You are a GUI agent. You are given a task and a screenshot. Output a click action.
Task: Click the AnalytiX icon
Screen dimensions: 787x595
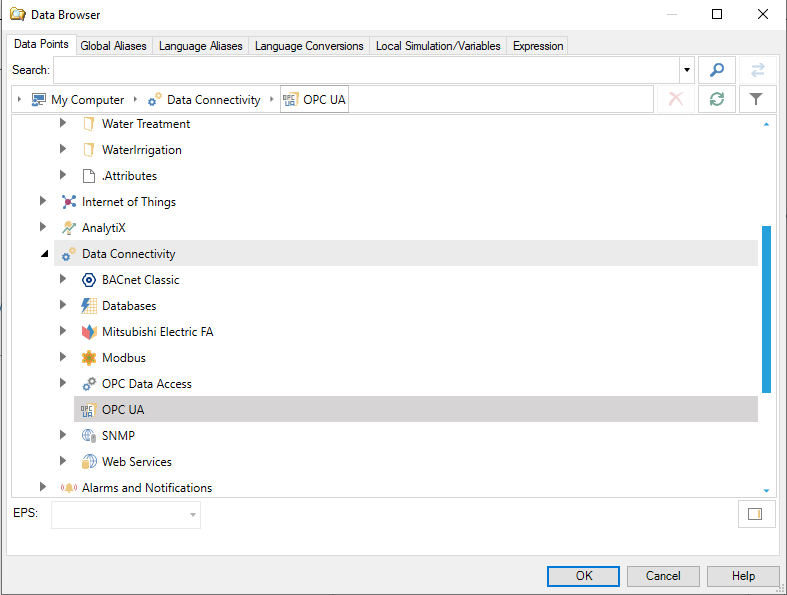coord(69,228)
